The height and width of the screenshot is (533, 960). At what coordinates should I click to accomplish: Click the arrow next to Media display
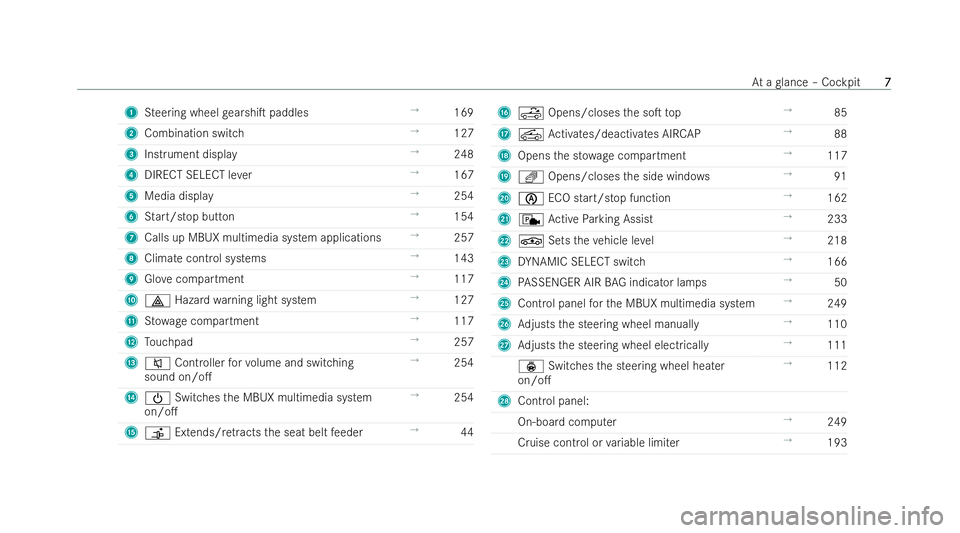[x=414, y=194]
